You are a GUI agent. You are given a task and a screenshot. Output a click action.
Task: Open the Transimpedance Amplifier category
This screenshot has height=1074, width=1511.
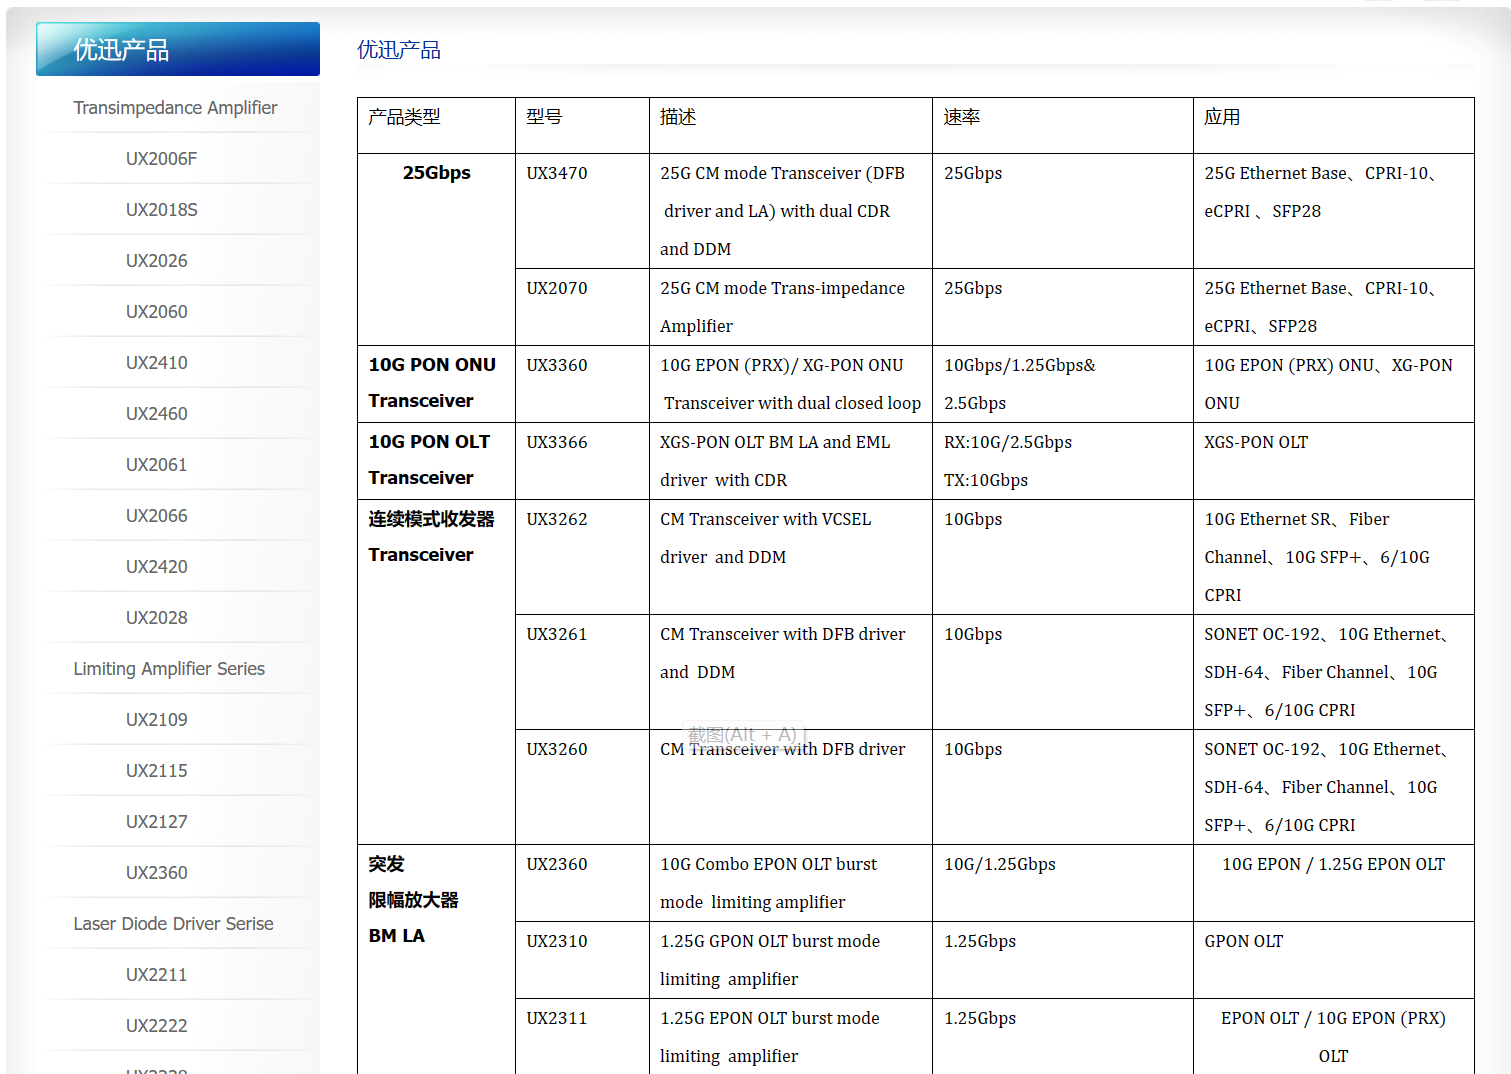point(175,108)
